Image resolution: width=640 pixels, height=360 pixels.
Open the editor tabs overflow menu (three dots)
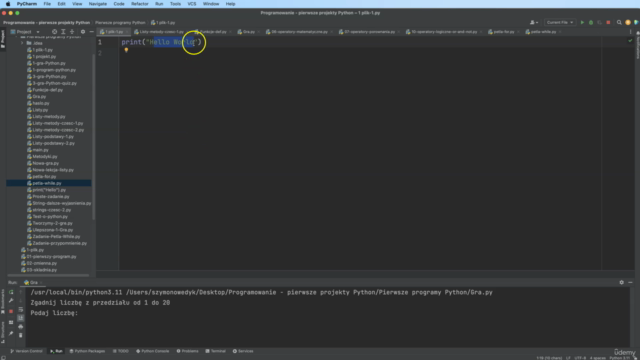click(x=630, y=31)
